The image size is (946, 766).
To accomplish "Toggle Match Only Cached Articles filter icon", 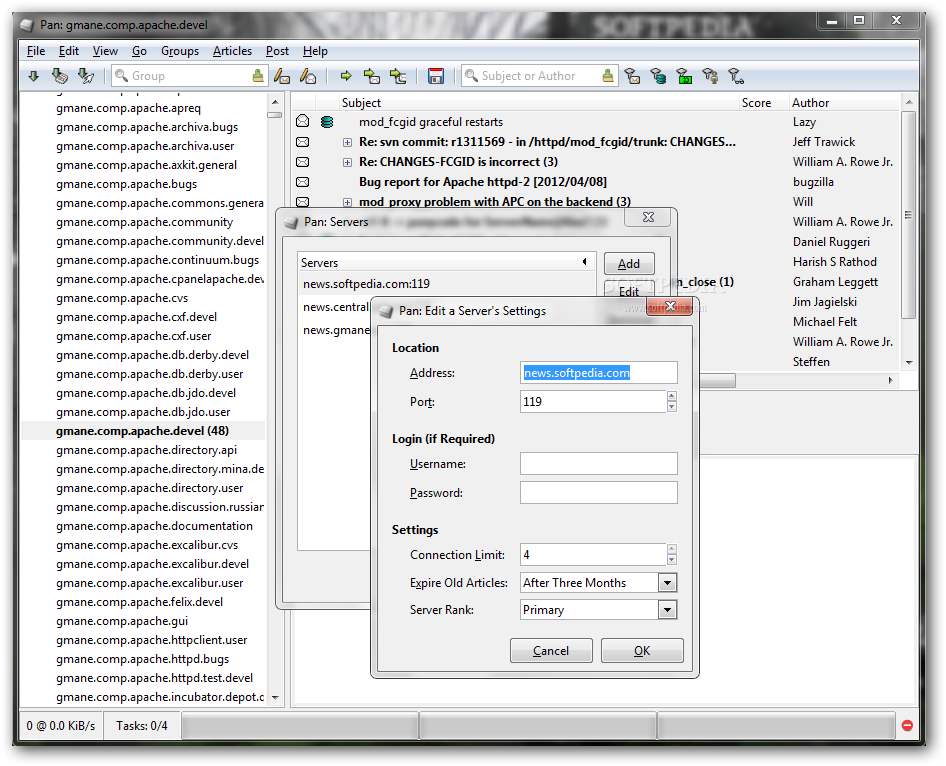I will point(658,76).
